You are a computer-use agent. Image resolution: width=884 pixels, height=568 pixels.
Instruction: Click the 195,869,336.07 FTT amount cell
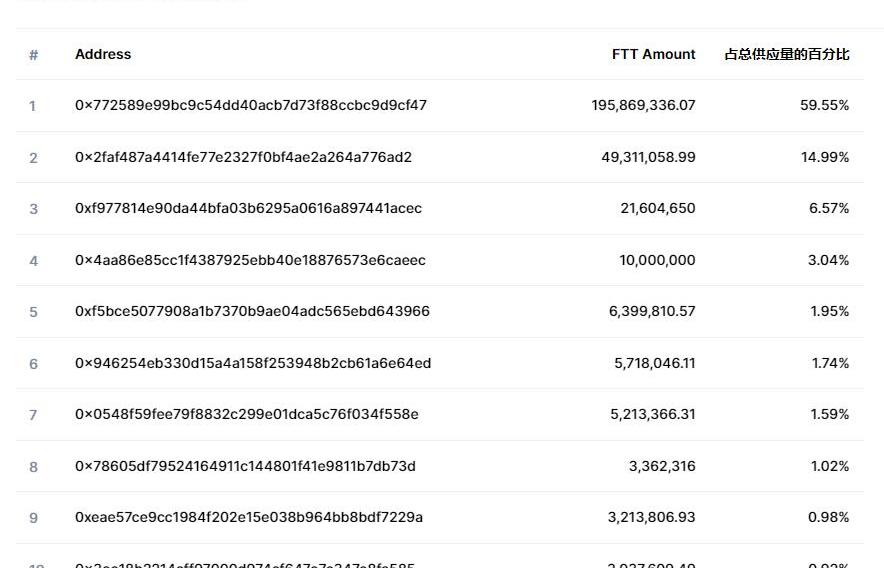point(643,105)
